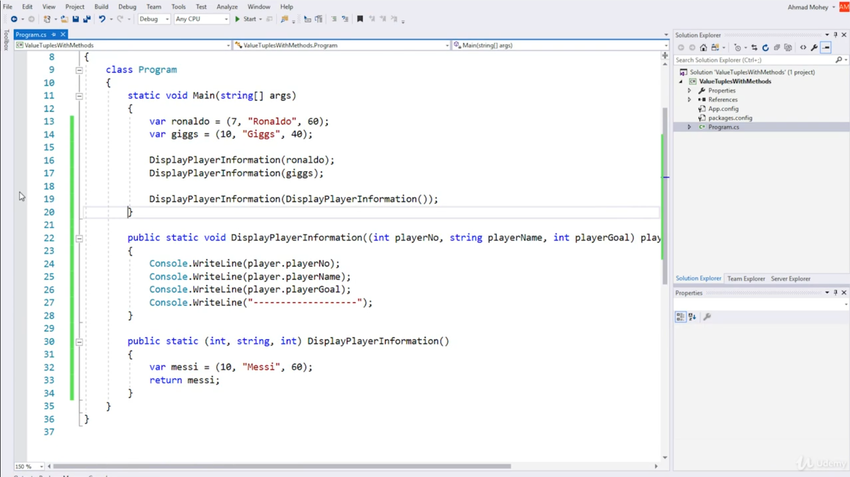The width and height of the screenshot is (850, 477).
Task: Open the Debug menu
Action: (x=127, y=7)
